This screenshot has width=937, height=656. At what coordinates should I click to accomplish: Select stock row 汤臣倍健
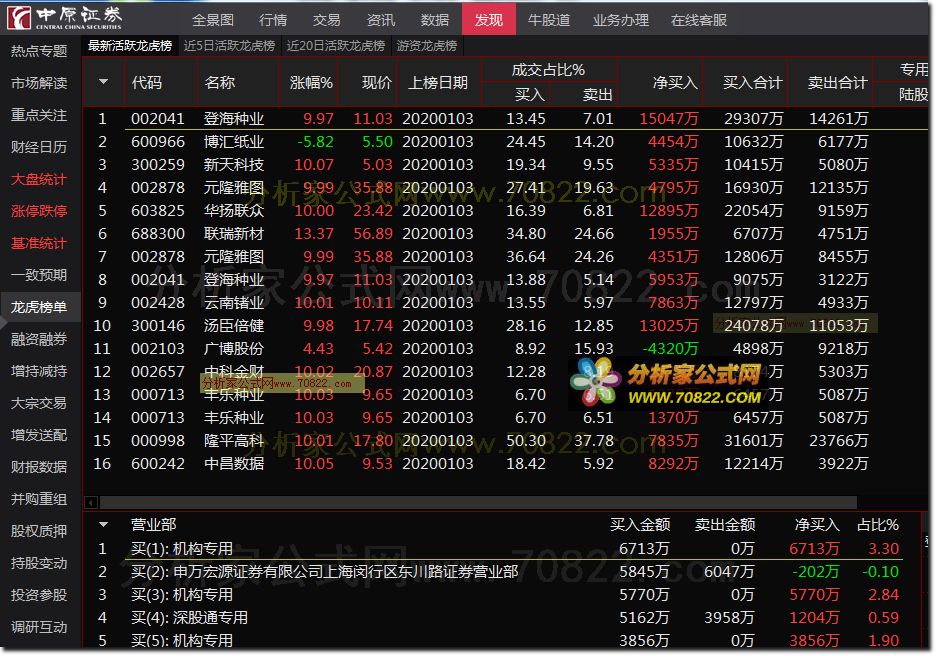click(506, 326)
